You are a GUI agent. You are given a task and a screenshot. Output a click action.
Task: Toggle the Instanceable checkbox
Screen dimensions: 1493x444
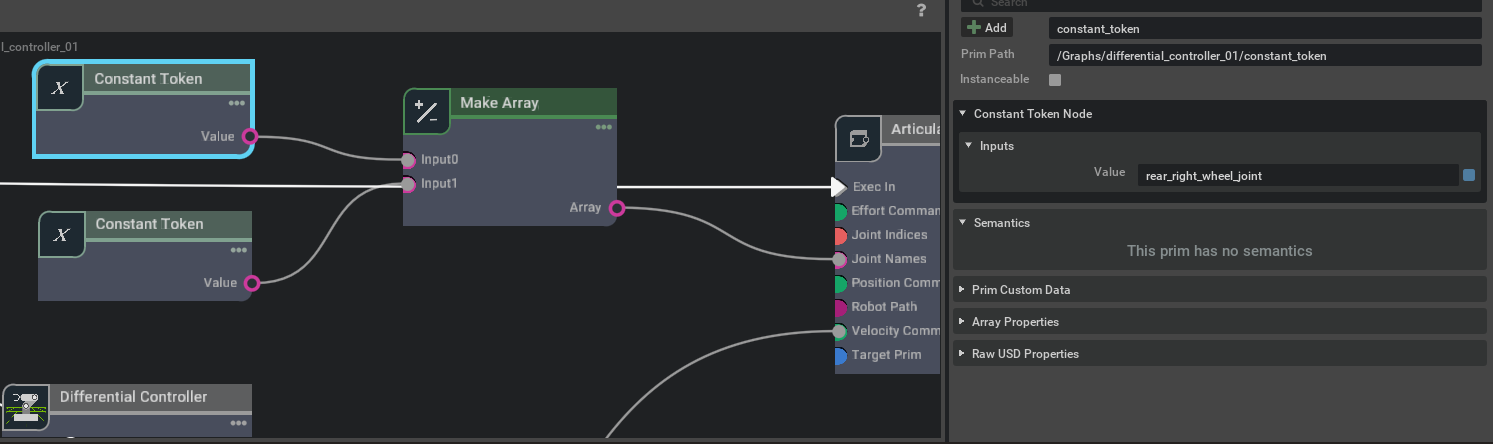pos(1055,79)
